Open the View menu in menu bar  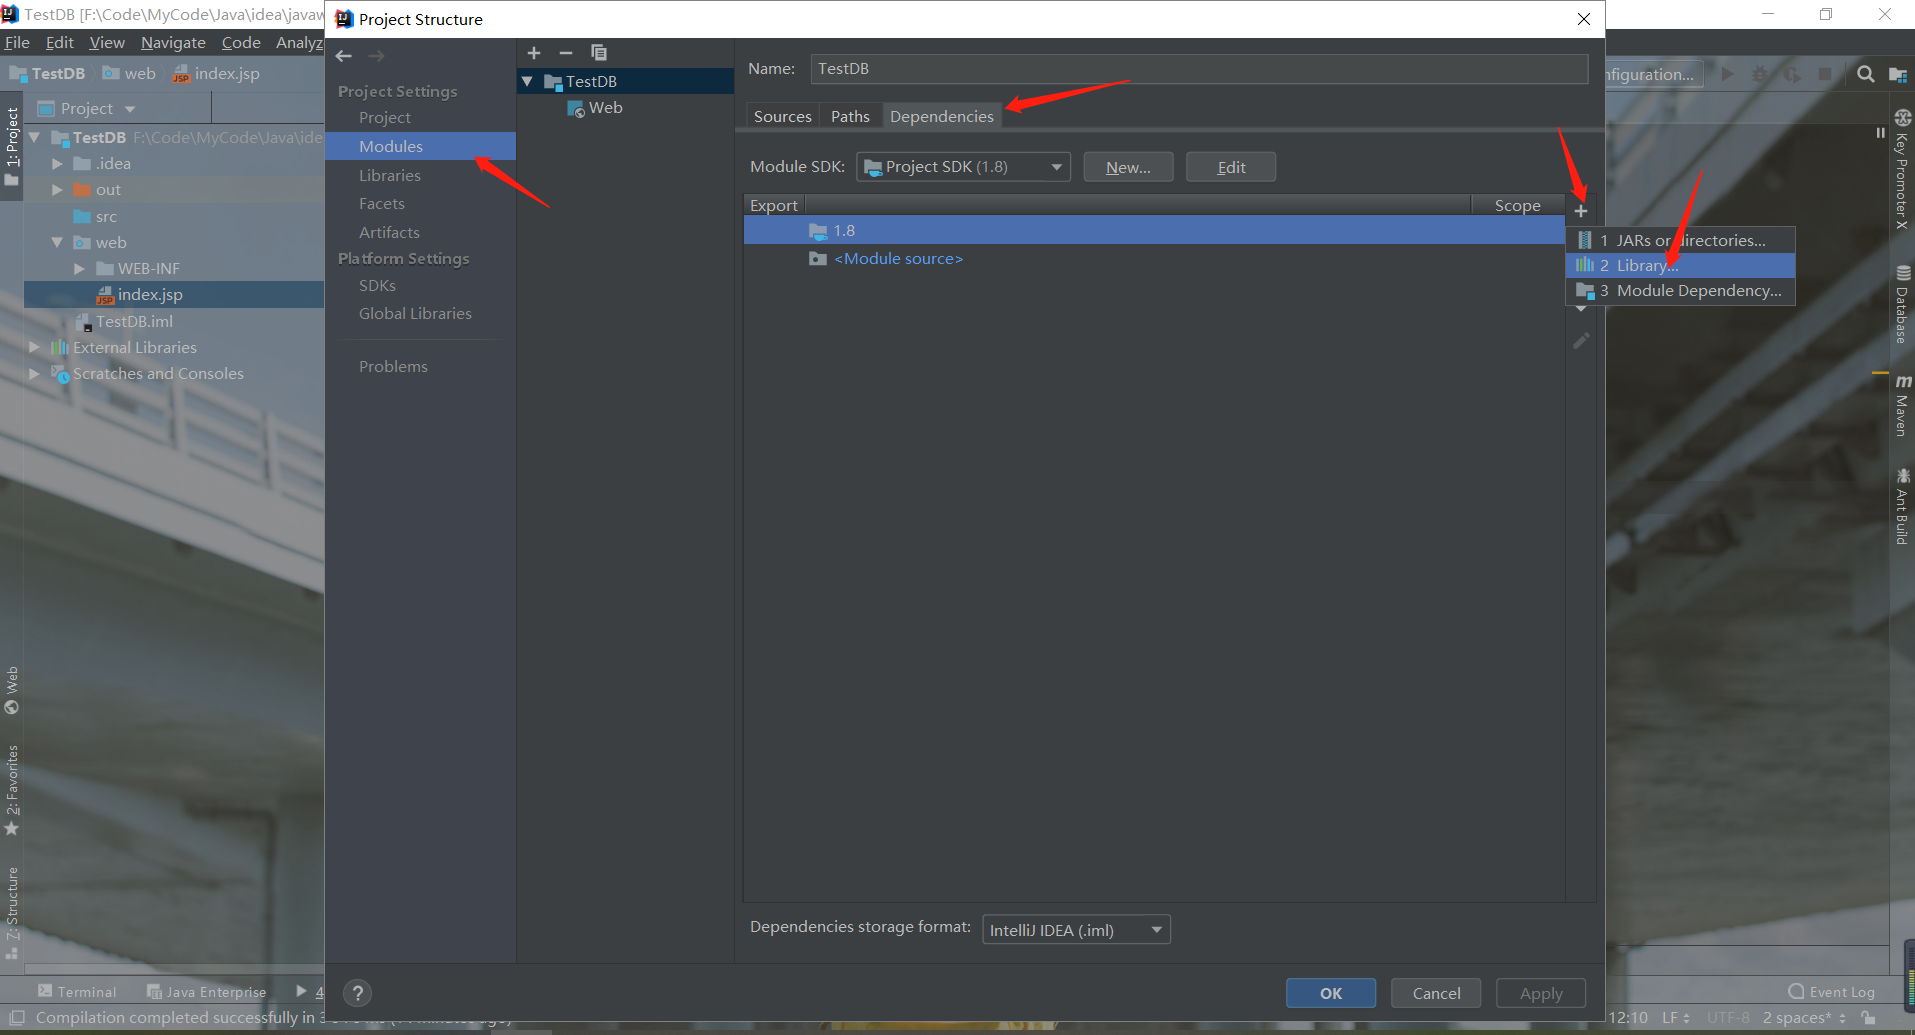coord(107,42)
